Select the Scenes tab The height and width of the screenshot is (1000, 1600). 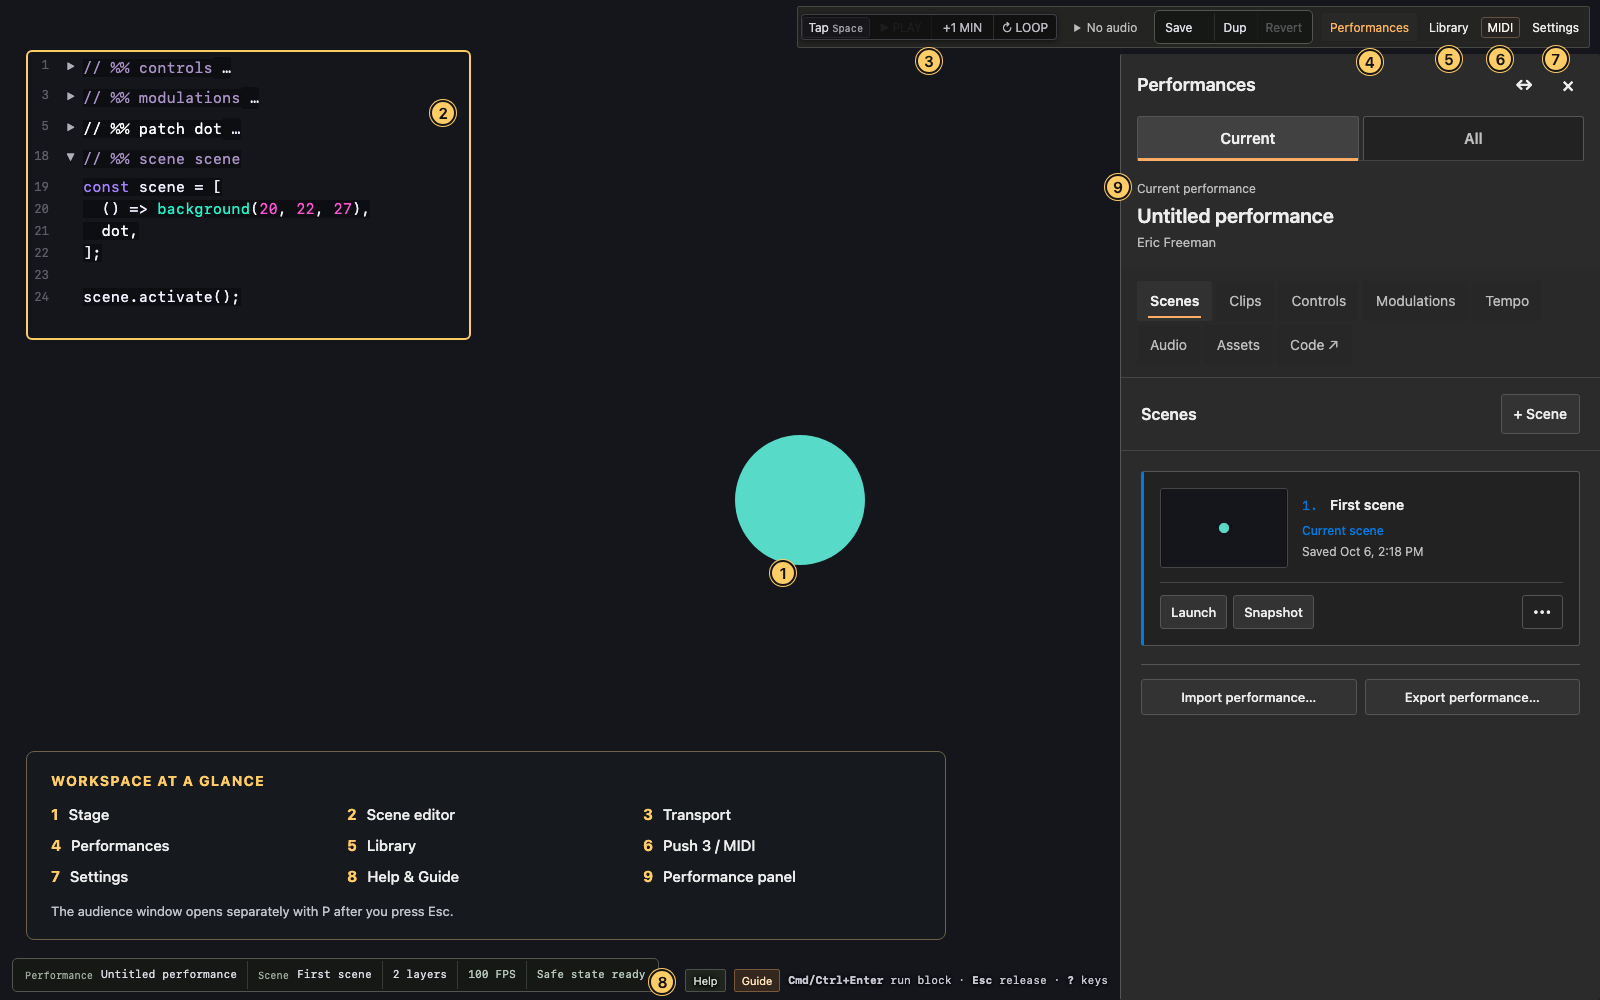tap(1174, 301)
